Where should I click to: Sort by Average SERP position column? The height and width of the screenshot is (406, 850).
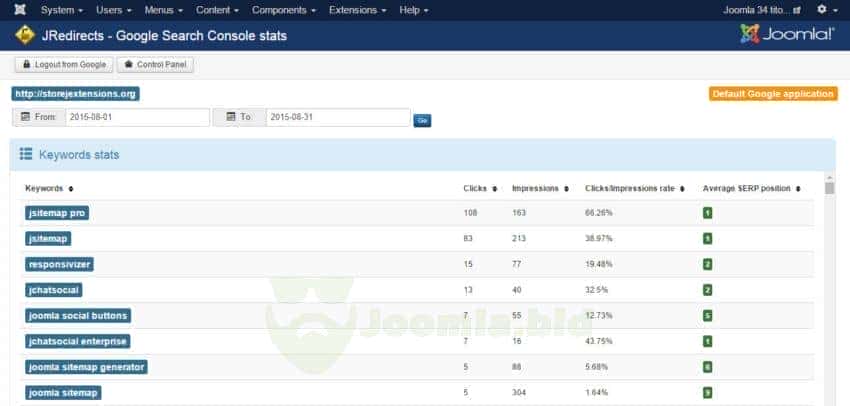click(x=751, y=189)
